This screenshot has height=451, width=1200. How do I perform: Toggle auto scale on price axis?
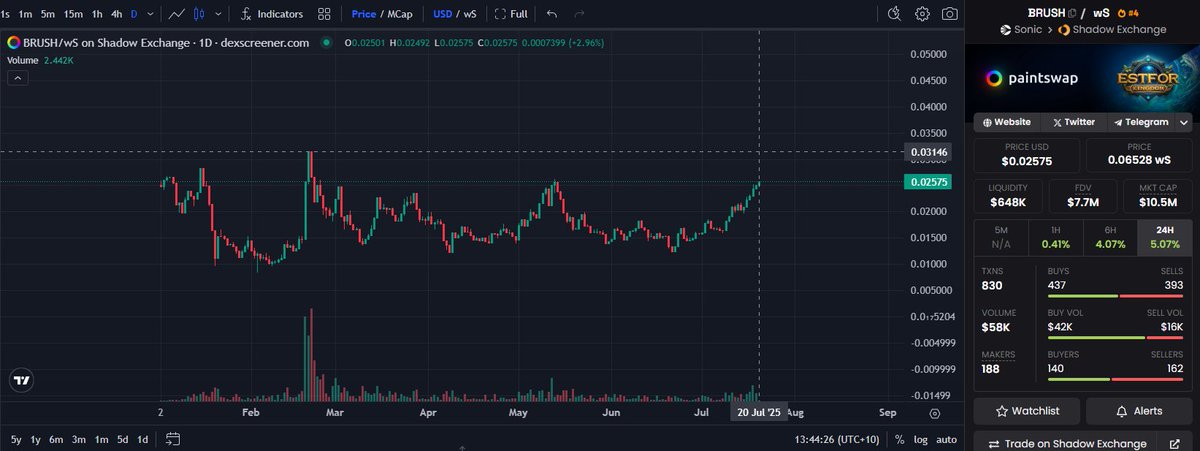(946, 439)
